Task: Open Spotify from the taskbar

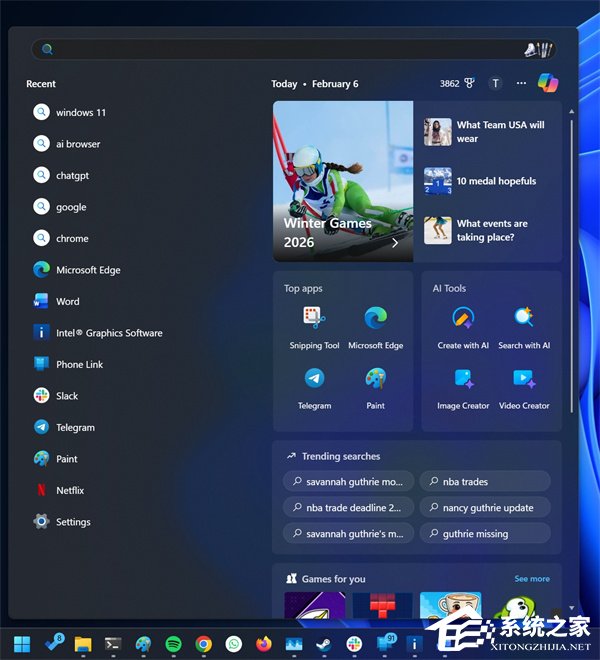Action: [x=173, y=644]
